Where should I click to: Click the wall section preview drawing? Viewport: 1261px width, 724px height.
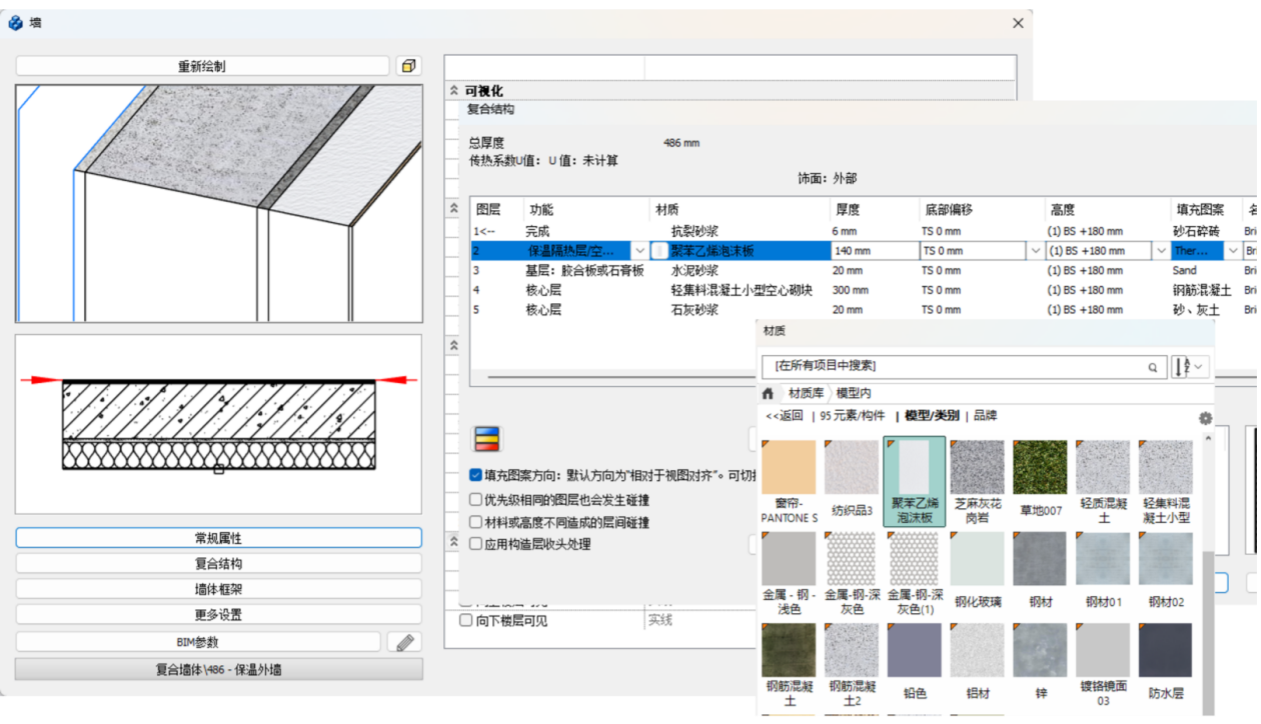click(x=219, y=425)
